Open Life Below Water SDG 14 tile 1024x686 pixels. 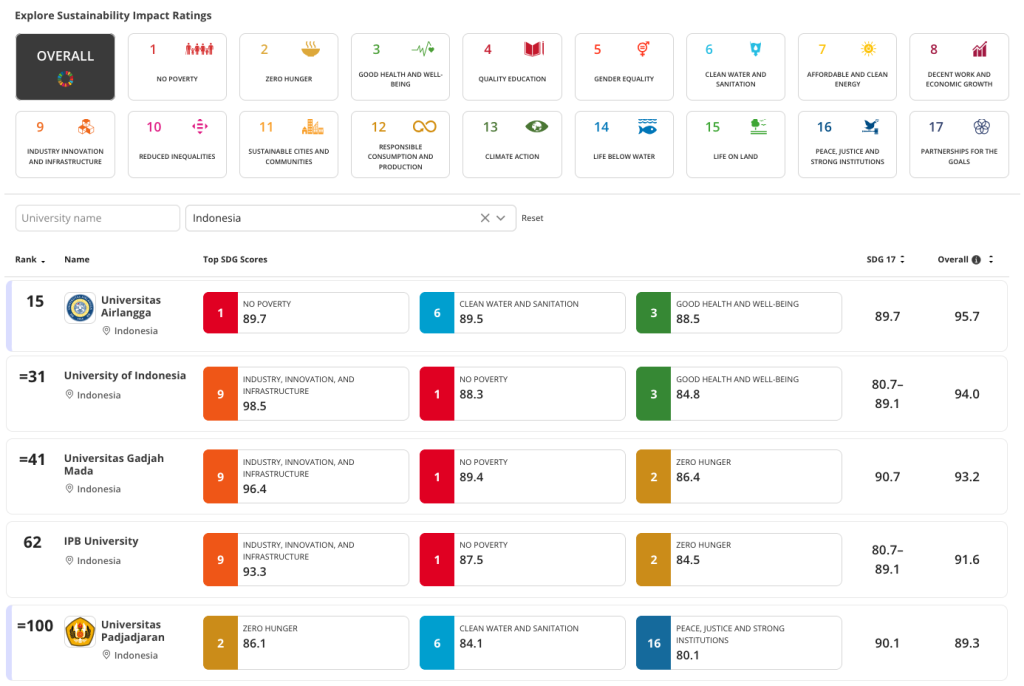tap(624, 144)
